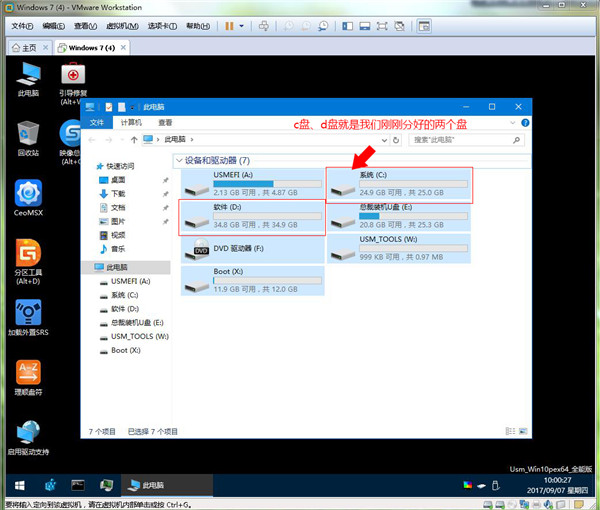This screenshot has height=510, width=600.
Task: Open the 虚拟机(M) VMware menu
Action: 122,26
